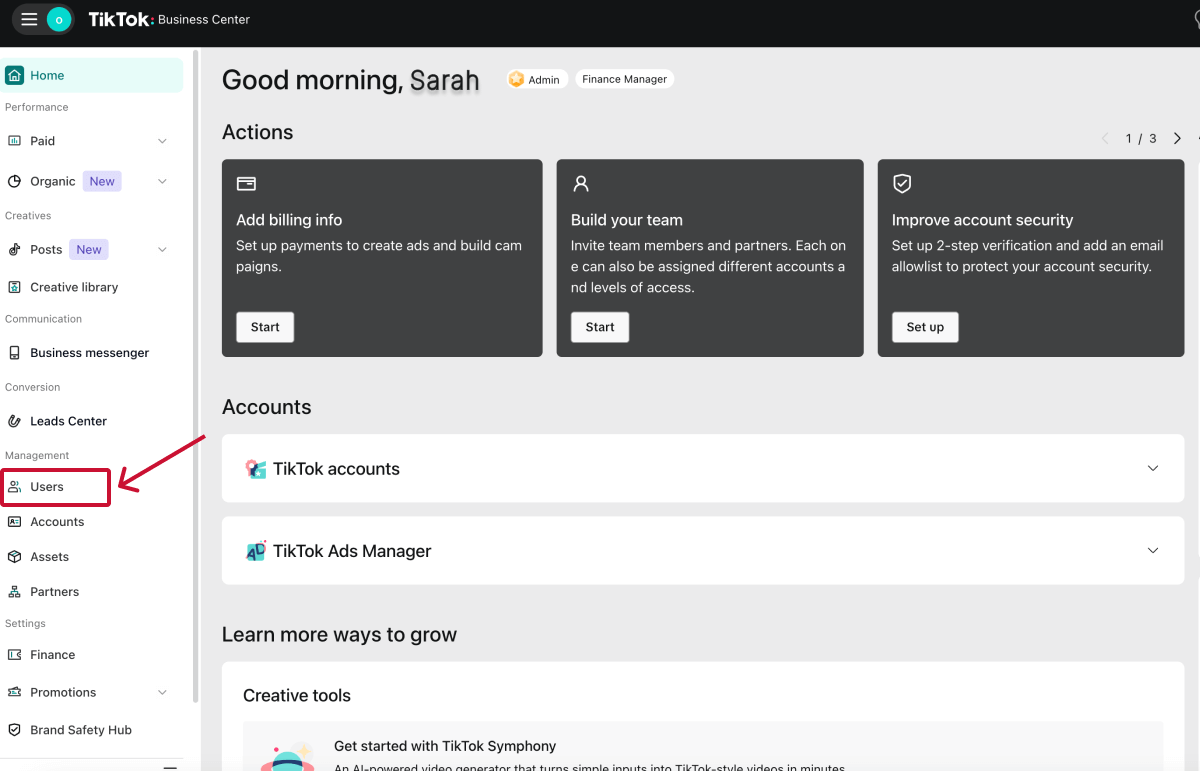The width and height of the screenshot is (1200, 771).
Task: Click the Finance Manager role badge
Action: [624, 79]
